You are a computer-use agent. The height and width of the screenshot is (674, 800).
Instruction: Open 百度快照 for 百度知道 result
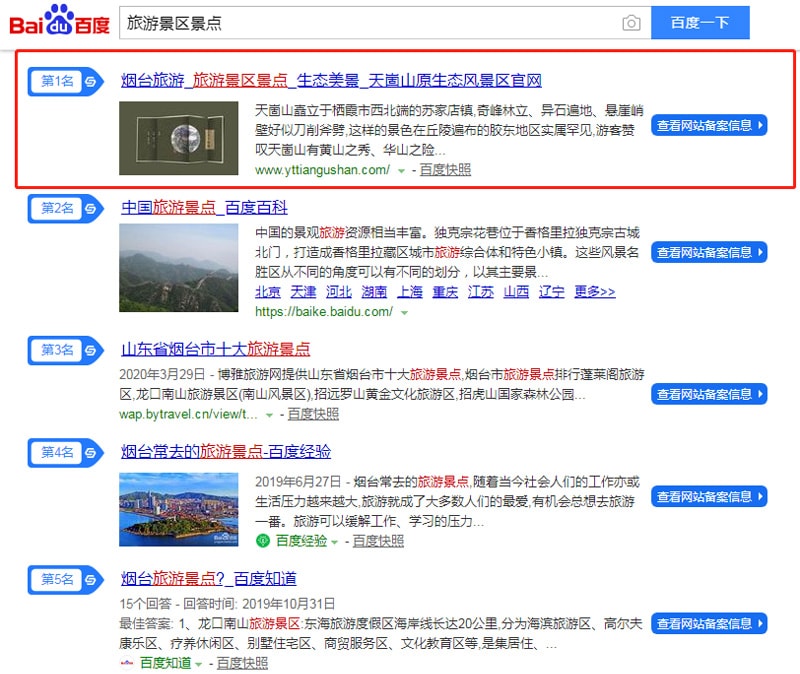(242, 663)
